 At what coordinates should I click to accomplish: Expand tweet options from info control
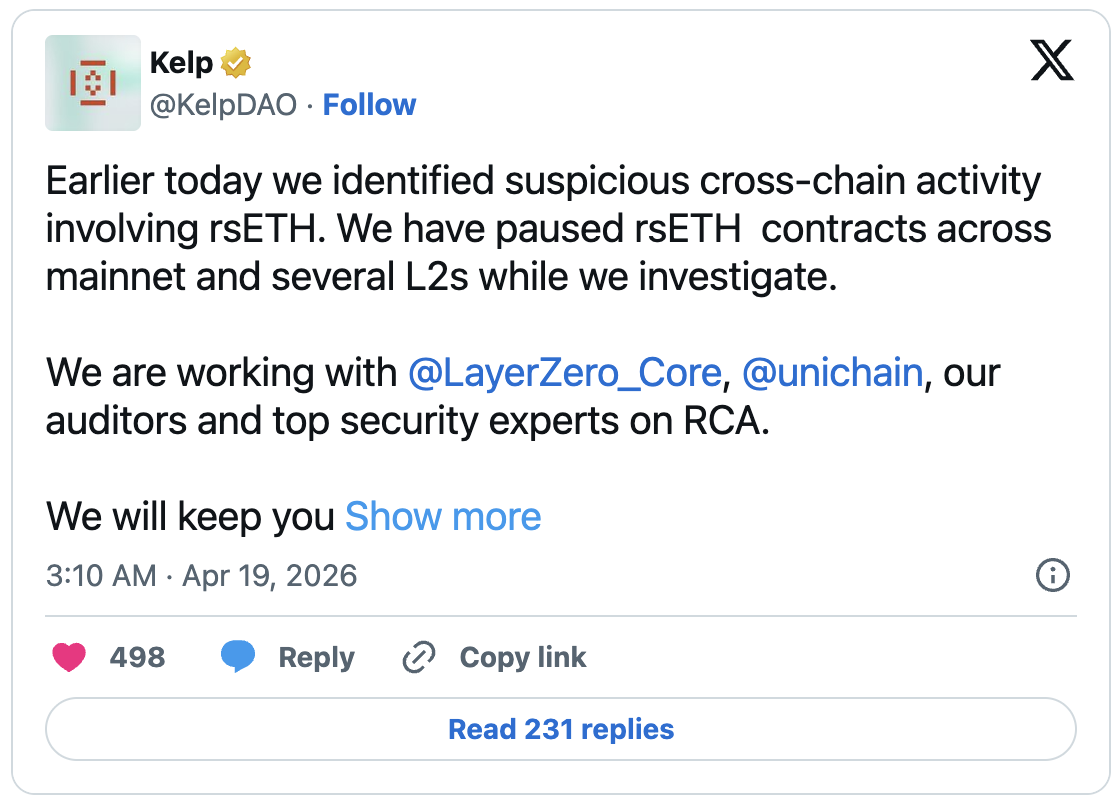pyautogui.click(x=1053, y=576)
